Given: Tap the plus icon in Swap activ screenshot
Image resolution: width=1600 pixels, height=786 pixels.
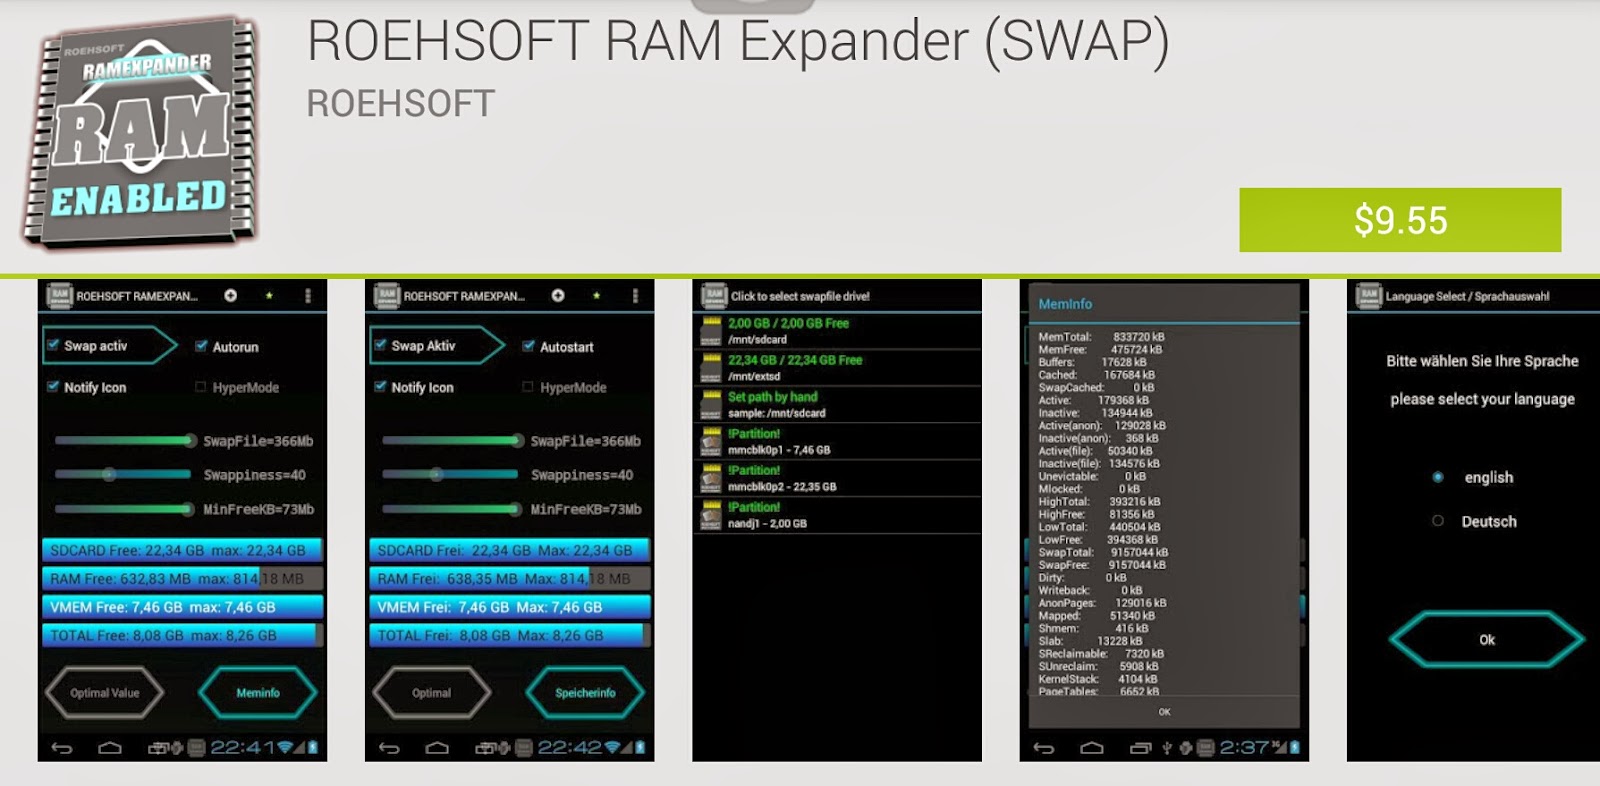Looking at the screenshot, I should click(230, 295).
